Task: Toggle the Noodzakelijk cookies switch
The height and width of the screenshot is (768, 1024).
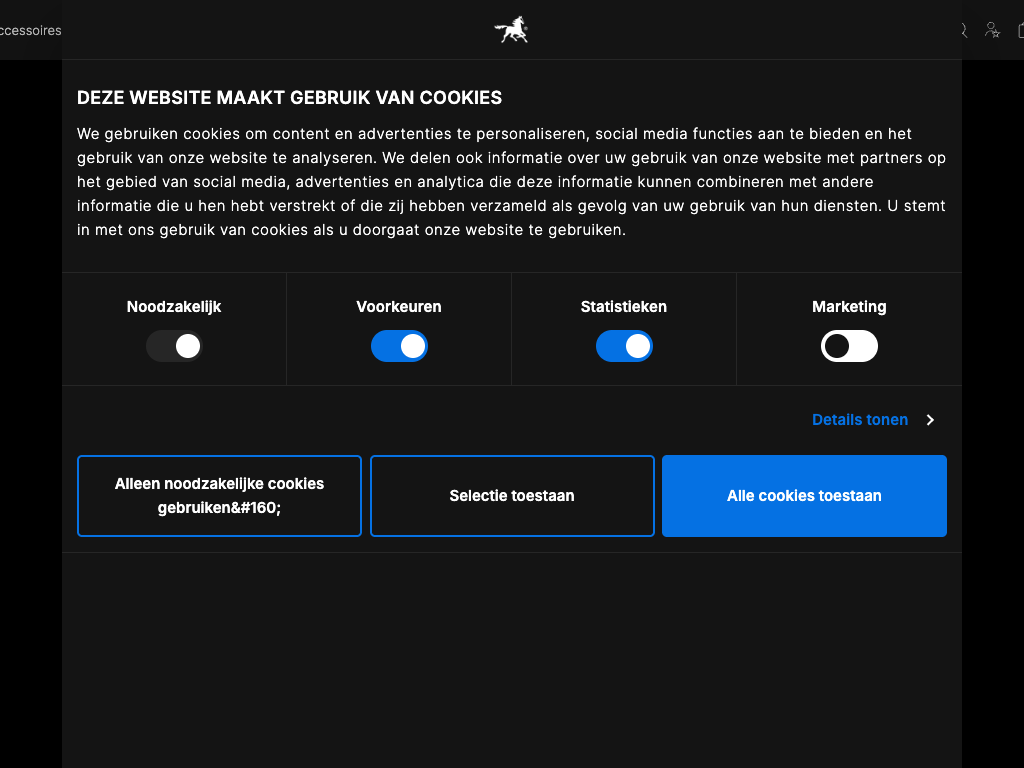Action: (174, 346)
